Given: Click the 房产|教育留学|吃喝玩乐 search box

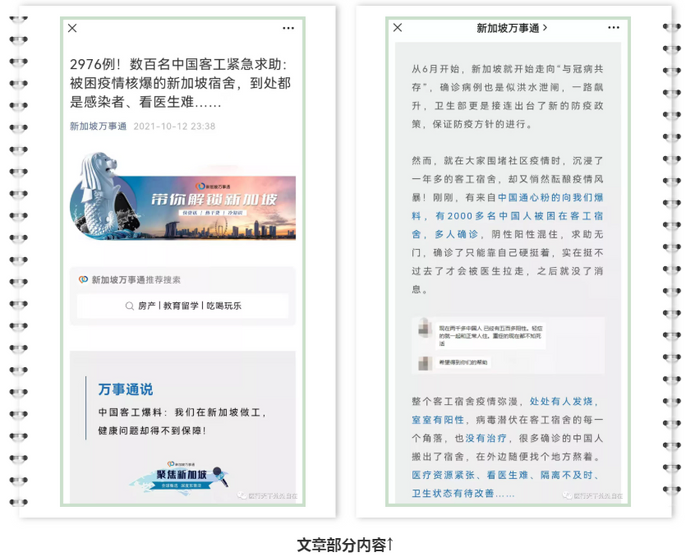Looking at the screenshot, I should [183, 306].
